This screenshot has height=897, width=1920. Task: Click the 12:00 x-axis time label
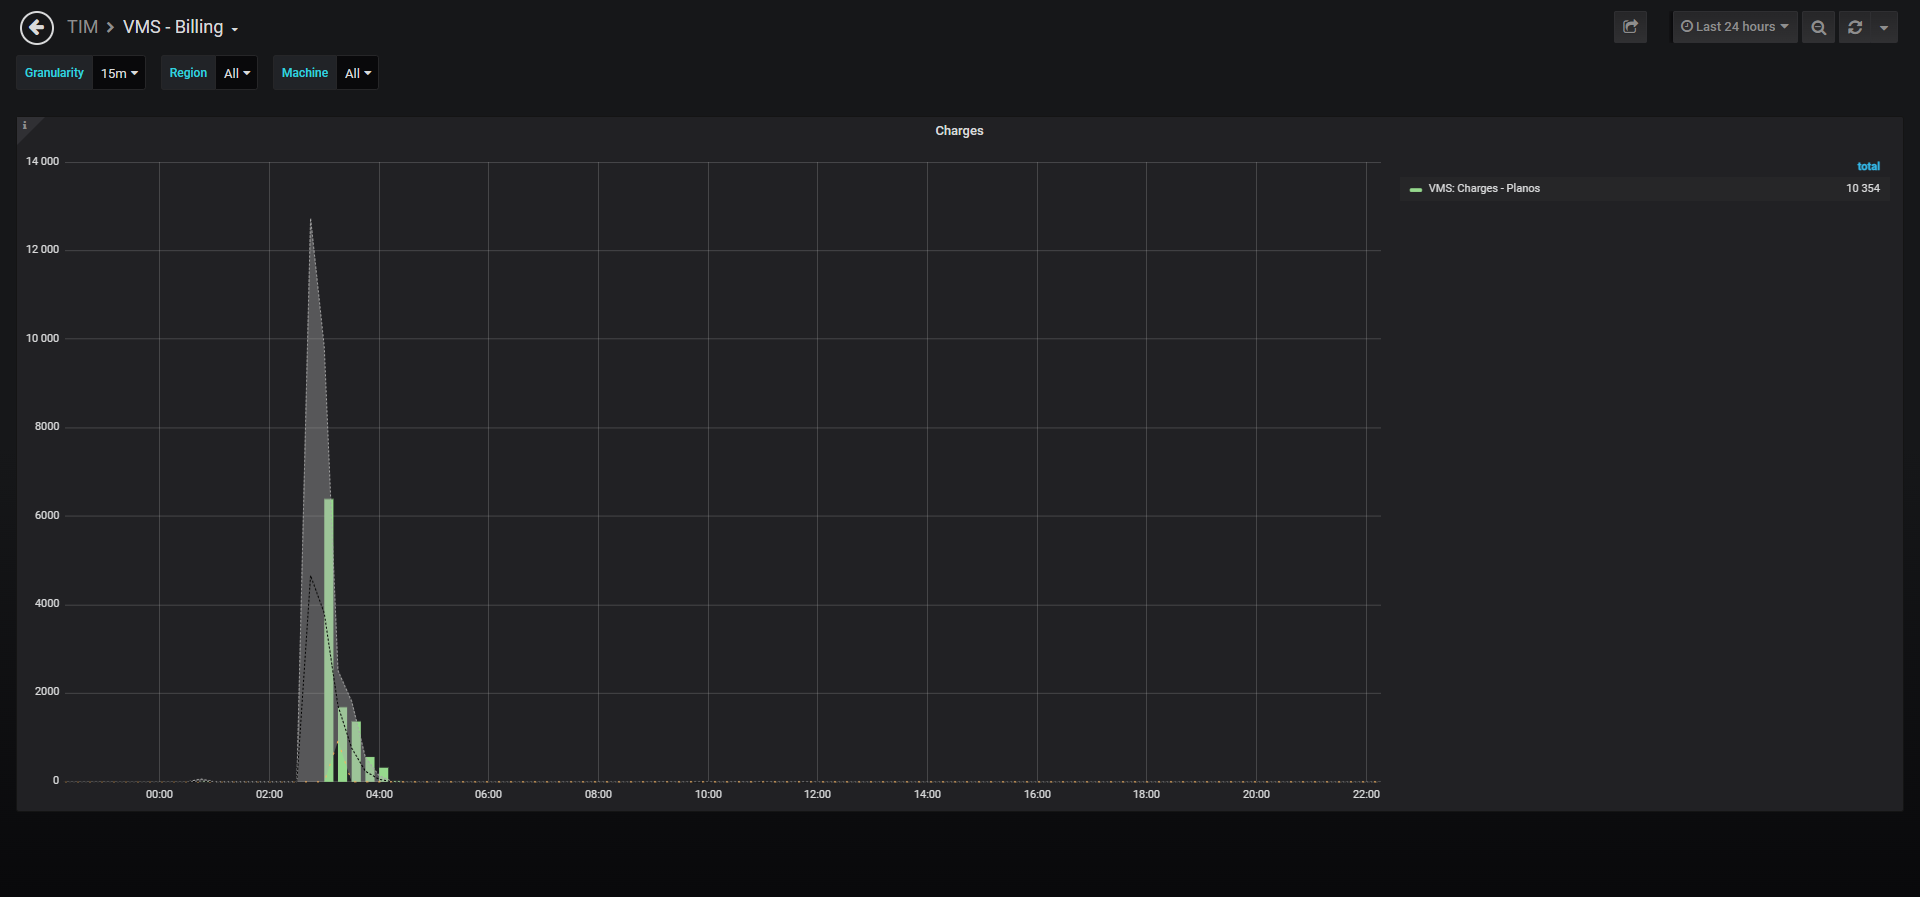pos(817,794)
